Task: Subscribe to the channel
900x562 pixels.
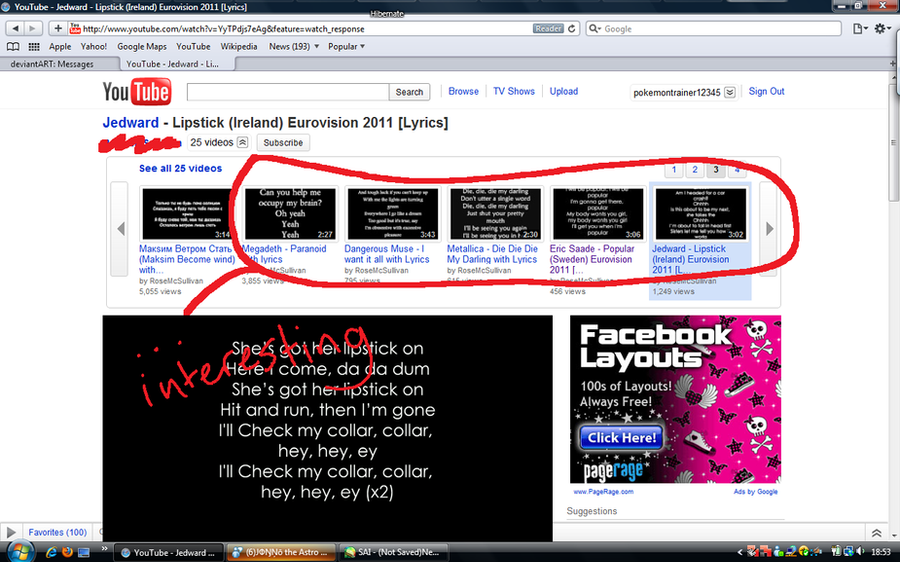Action: pos(283,142)
